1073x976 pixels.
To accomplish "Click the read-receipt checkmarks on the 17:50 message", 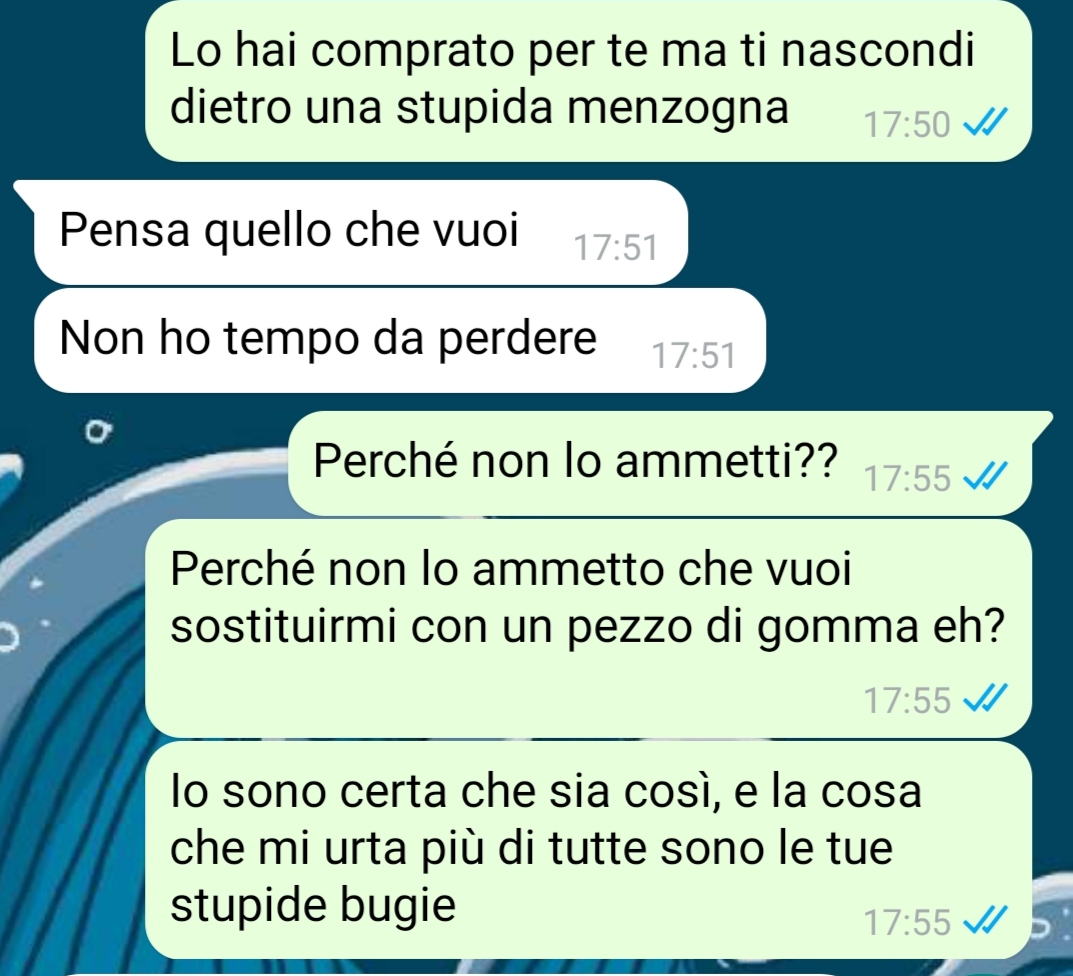I will [985, 123].
